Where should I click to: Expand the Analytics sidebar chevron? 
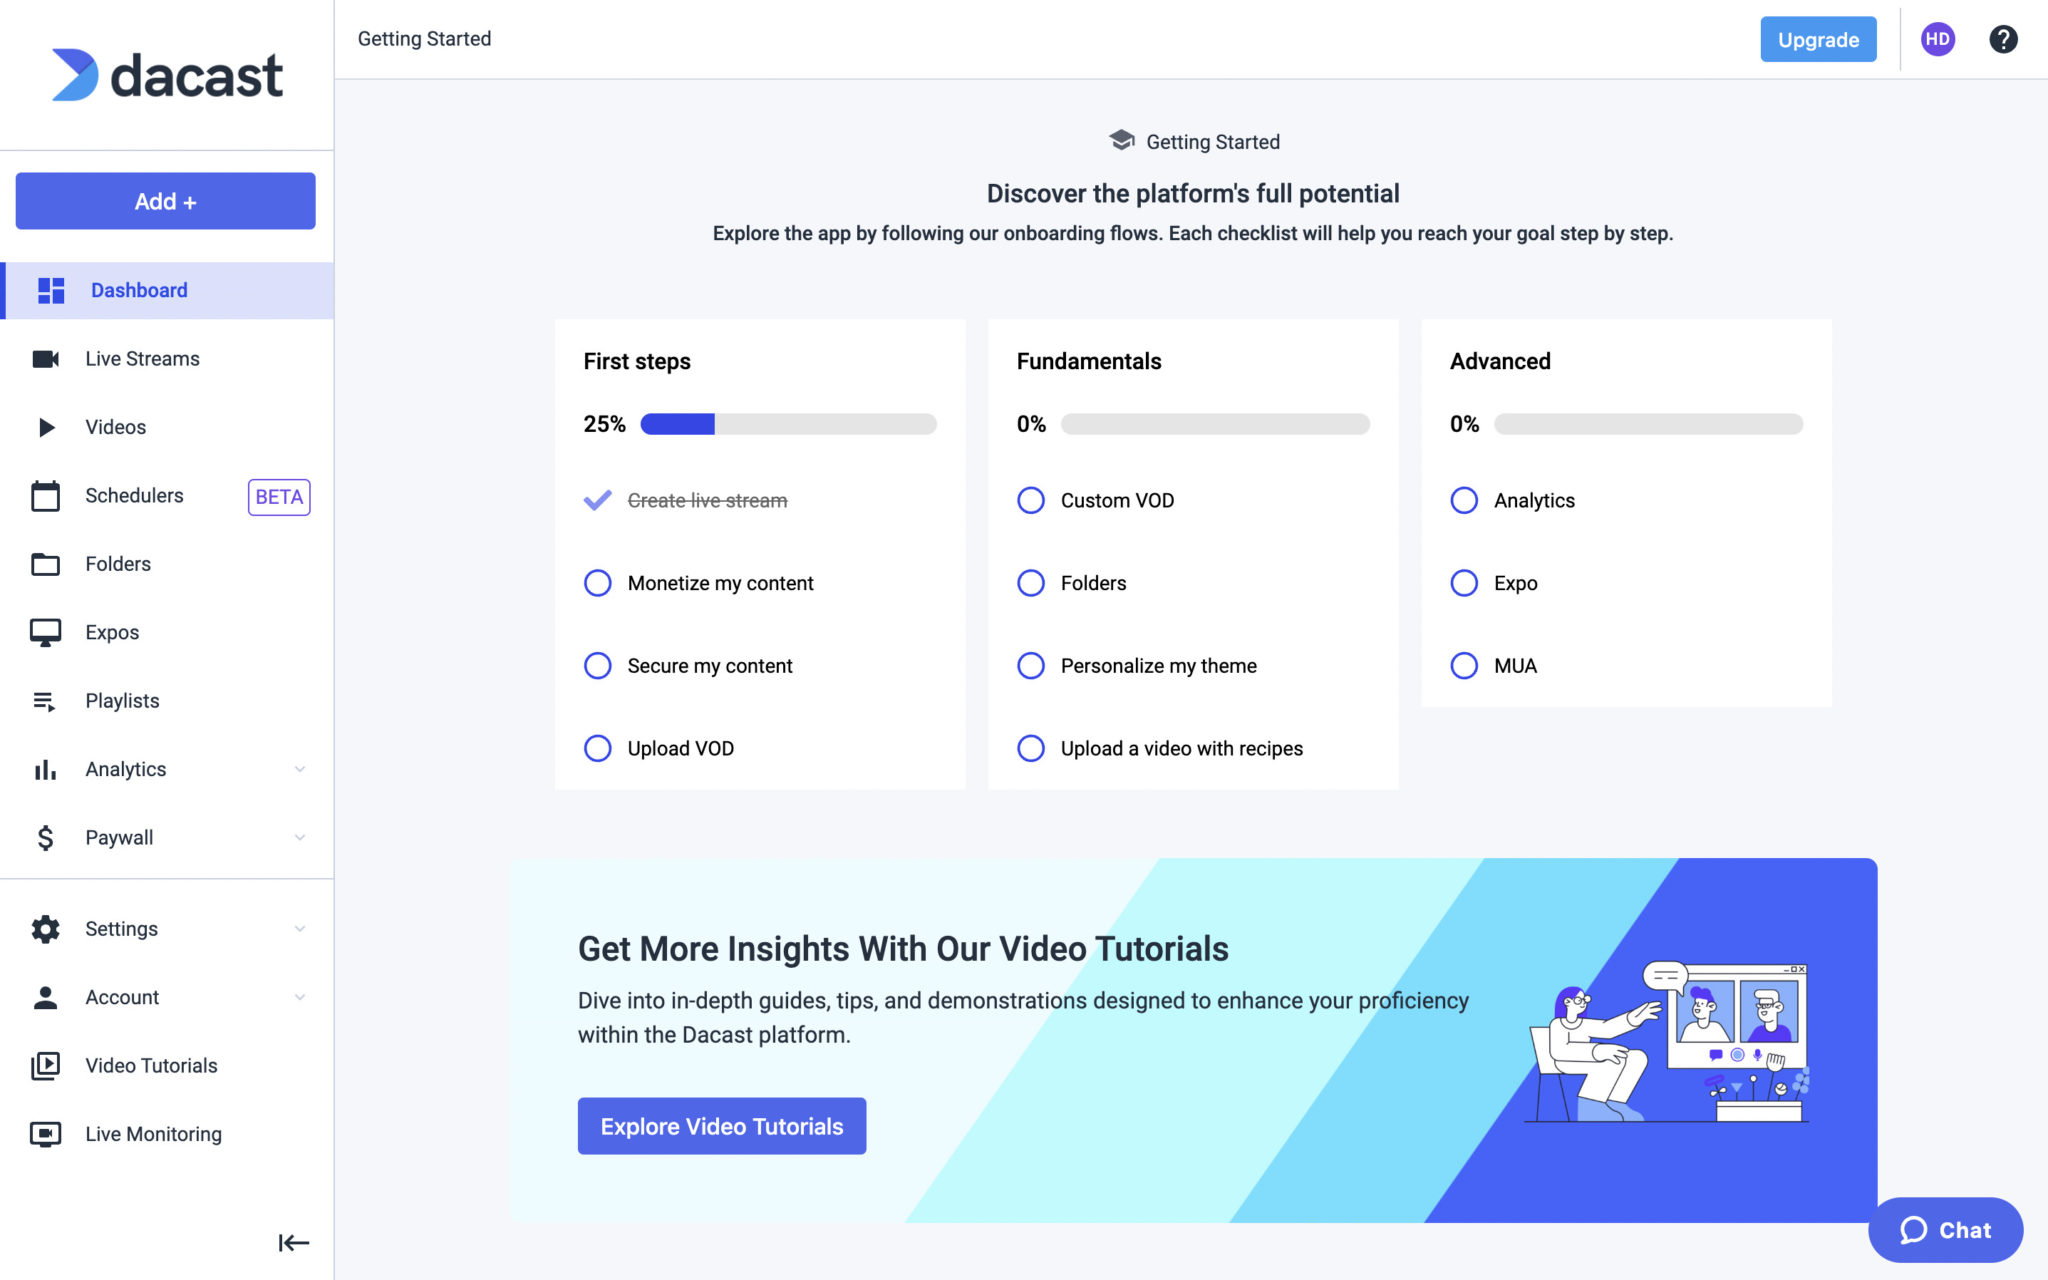tap(300, 769)
